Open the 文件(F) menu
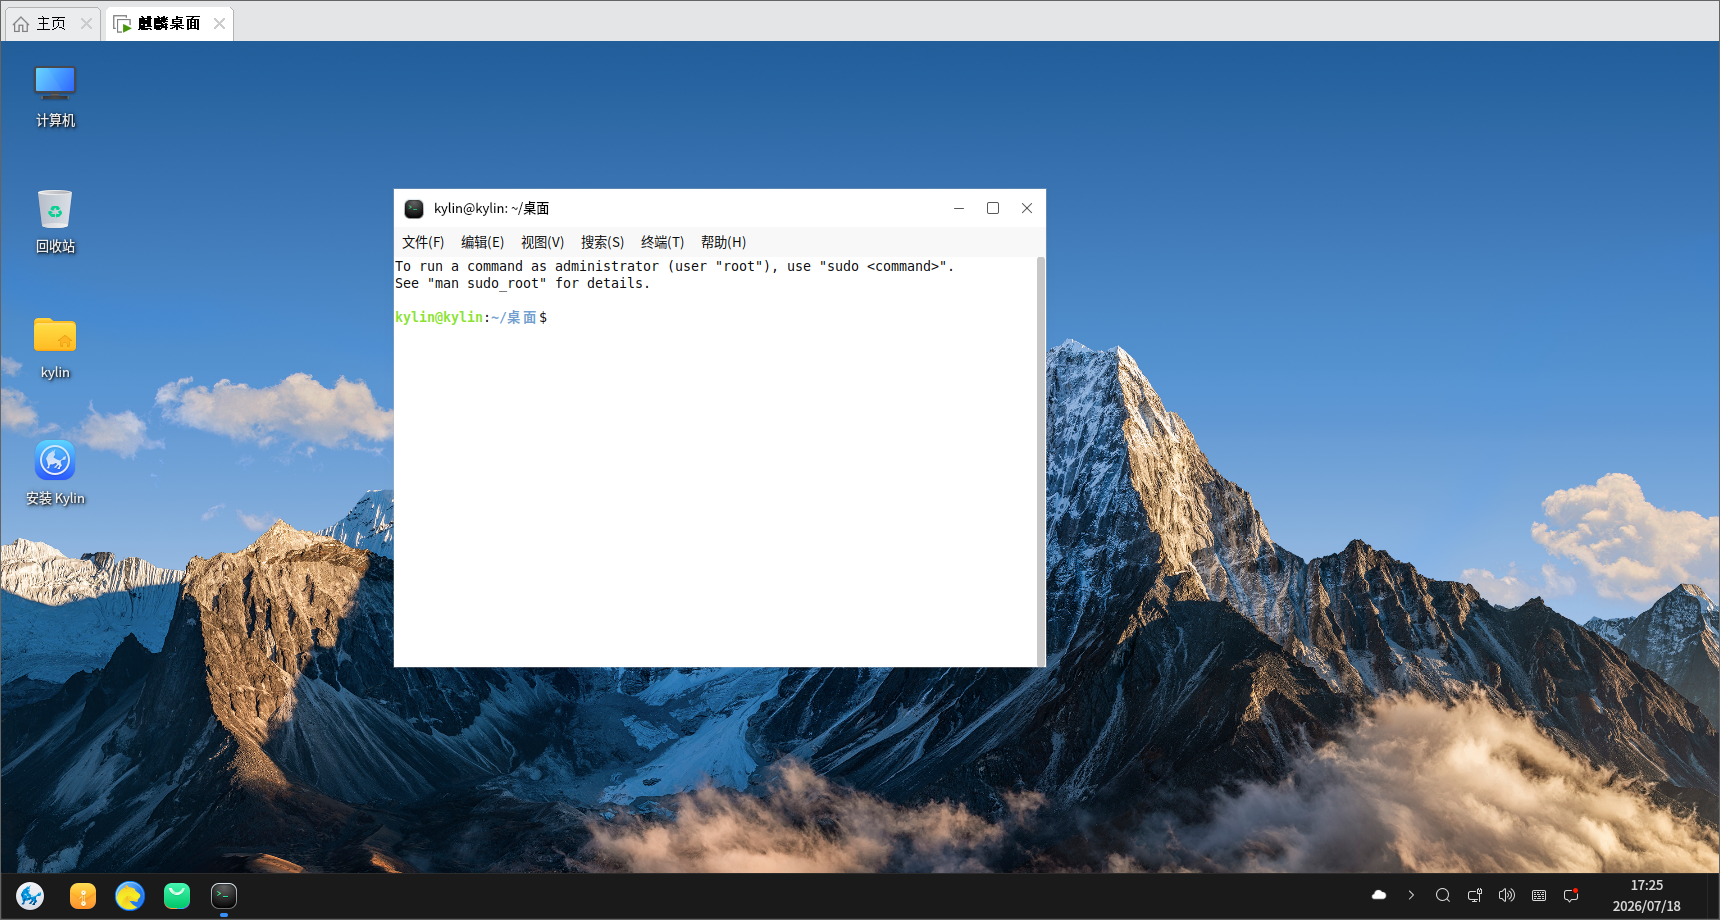1720x920 pixels. coord(423,242)
